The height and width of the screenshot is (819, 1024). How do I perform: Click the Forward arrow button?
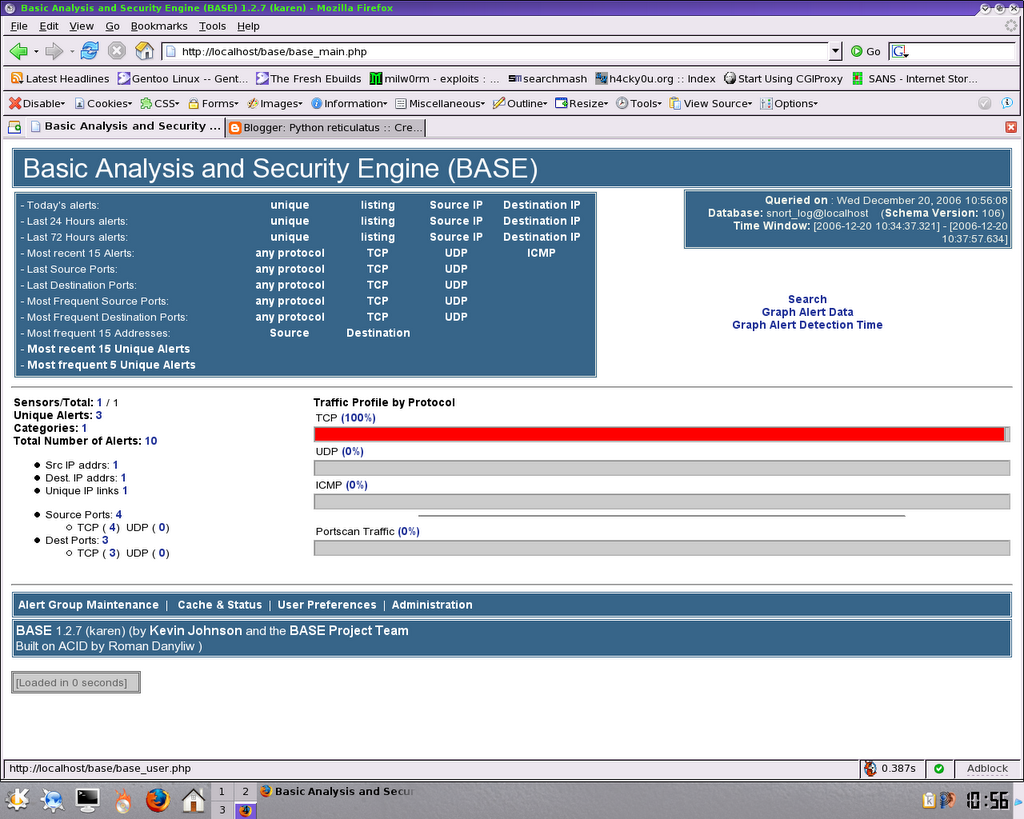click(x=54, y=51)
